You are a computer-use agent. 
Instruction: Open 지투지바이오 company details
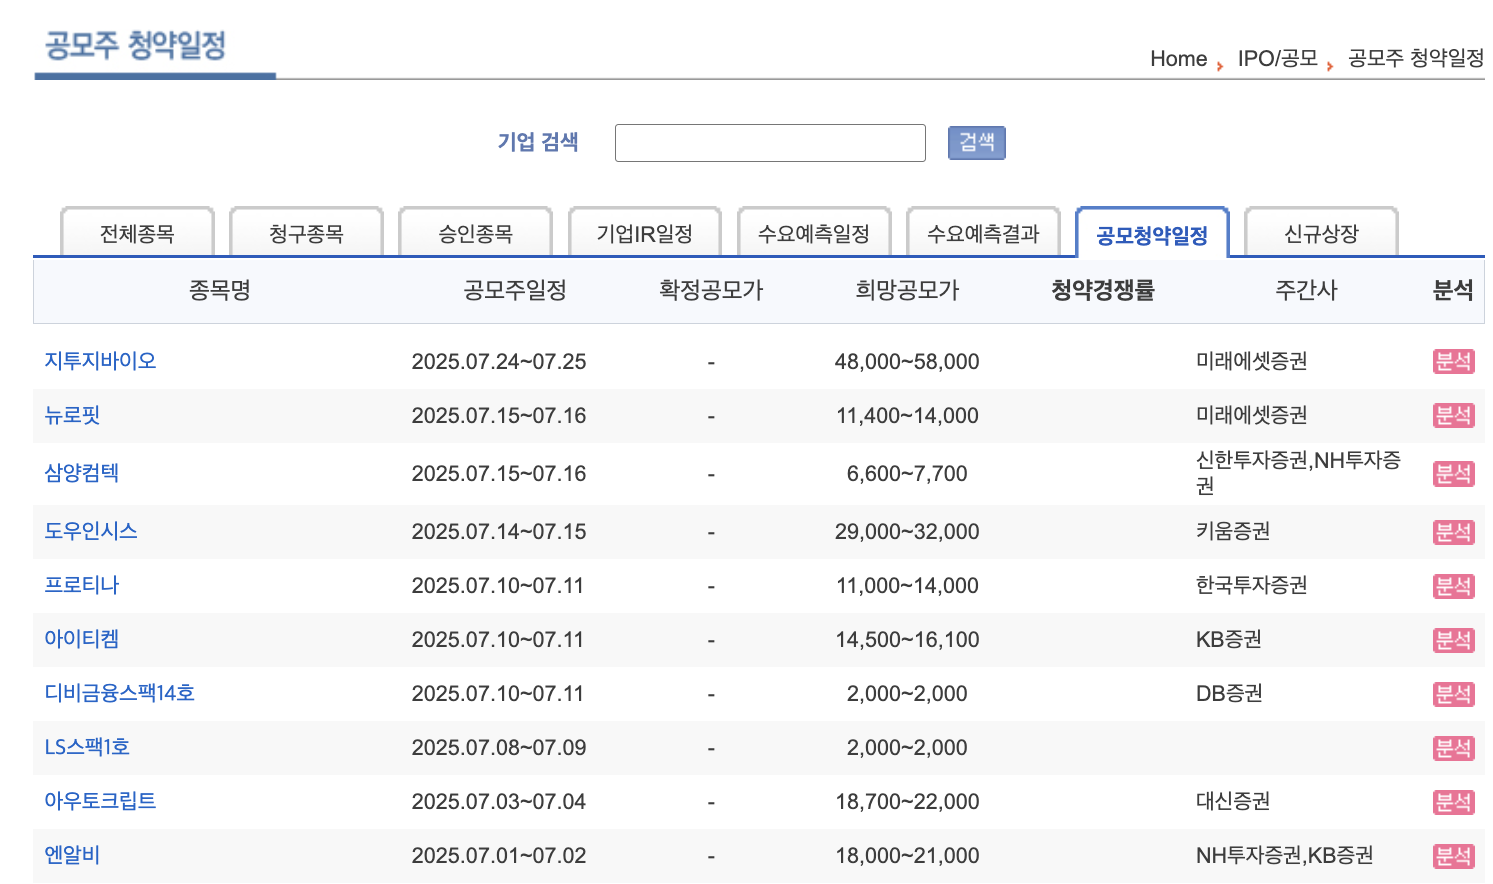(x=99, y=361)
